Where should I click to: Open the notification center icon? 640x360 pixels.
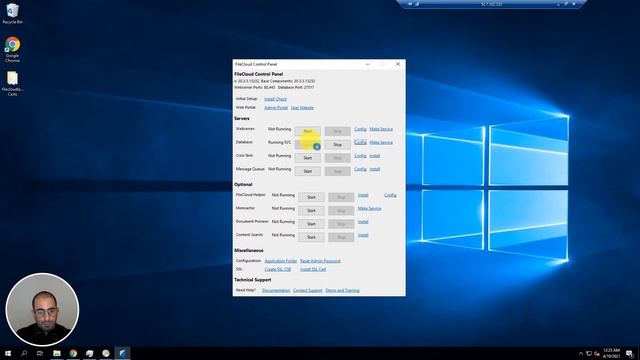629,353
